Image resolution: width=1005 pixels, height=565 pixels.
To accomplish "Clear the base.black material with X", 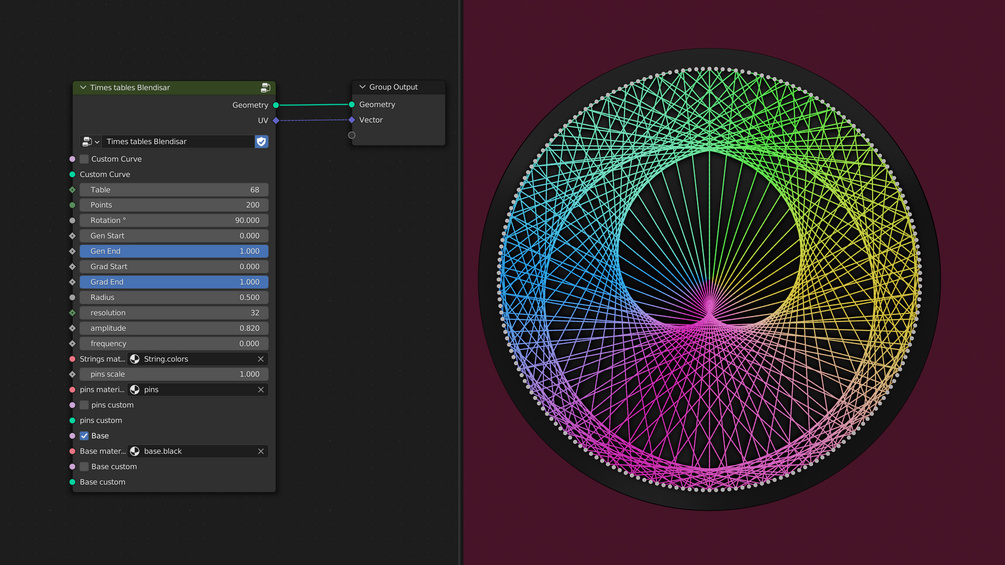I will 261,451.
